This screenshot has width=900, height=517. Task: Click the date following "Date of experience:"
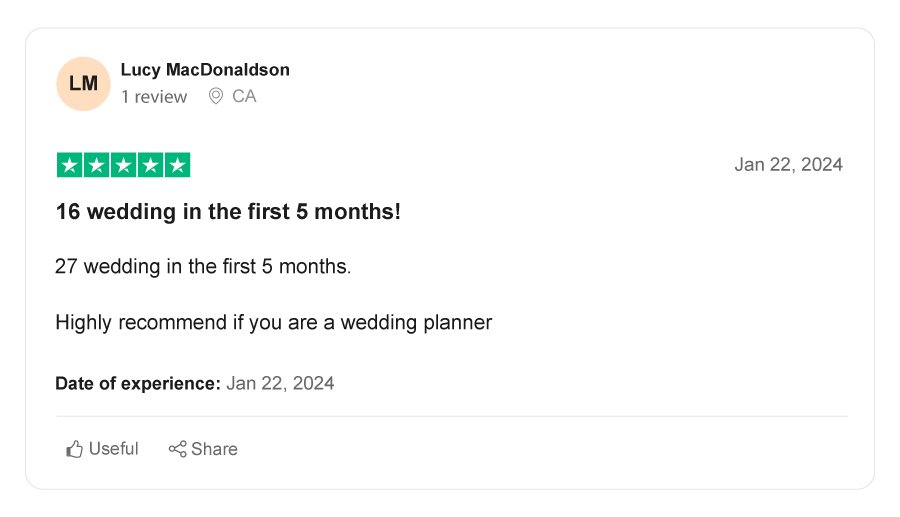point(280,383)
